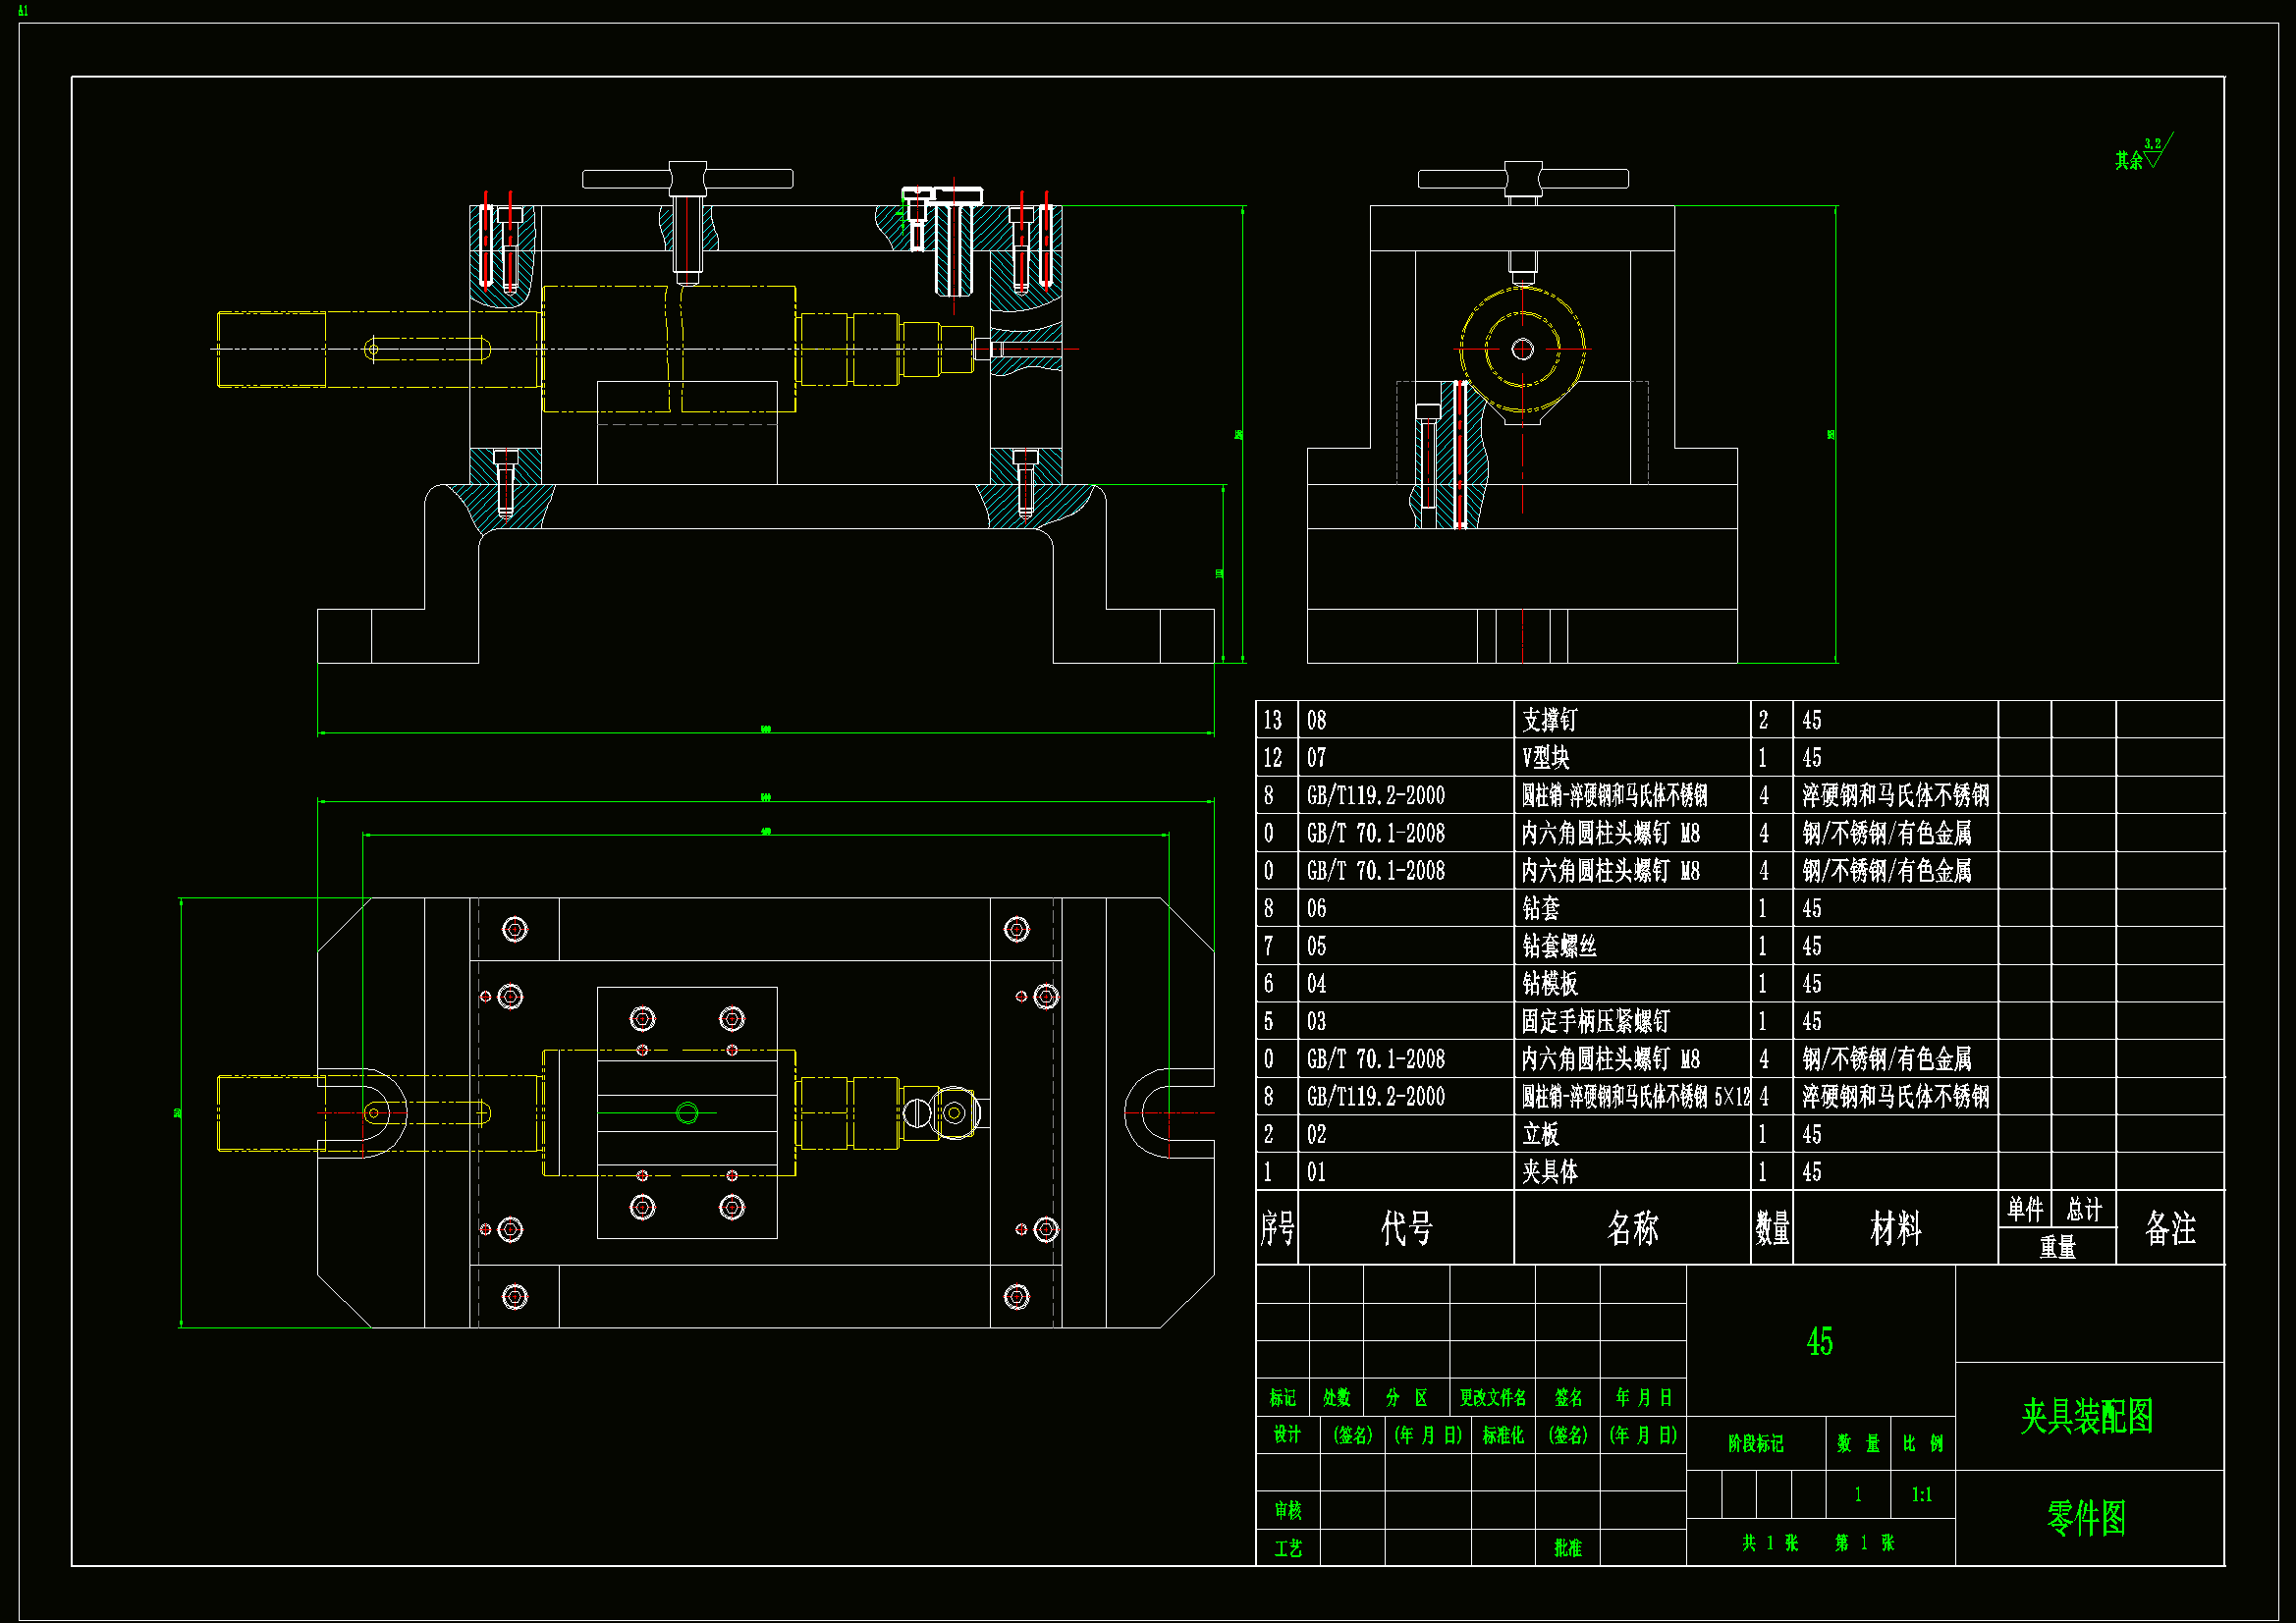2296x1623 pixels.
Task: Click the 备注 column header
Action: (2170, 1228)
